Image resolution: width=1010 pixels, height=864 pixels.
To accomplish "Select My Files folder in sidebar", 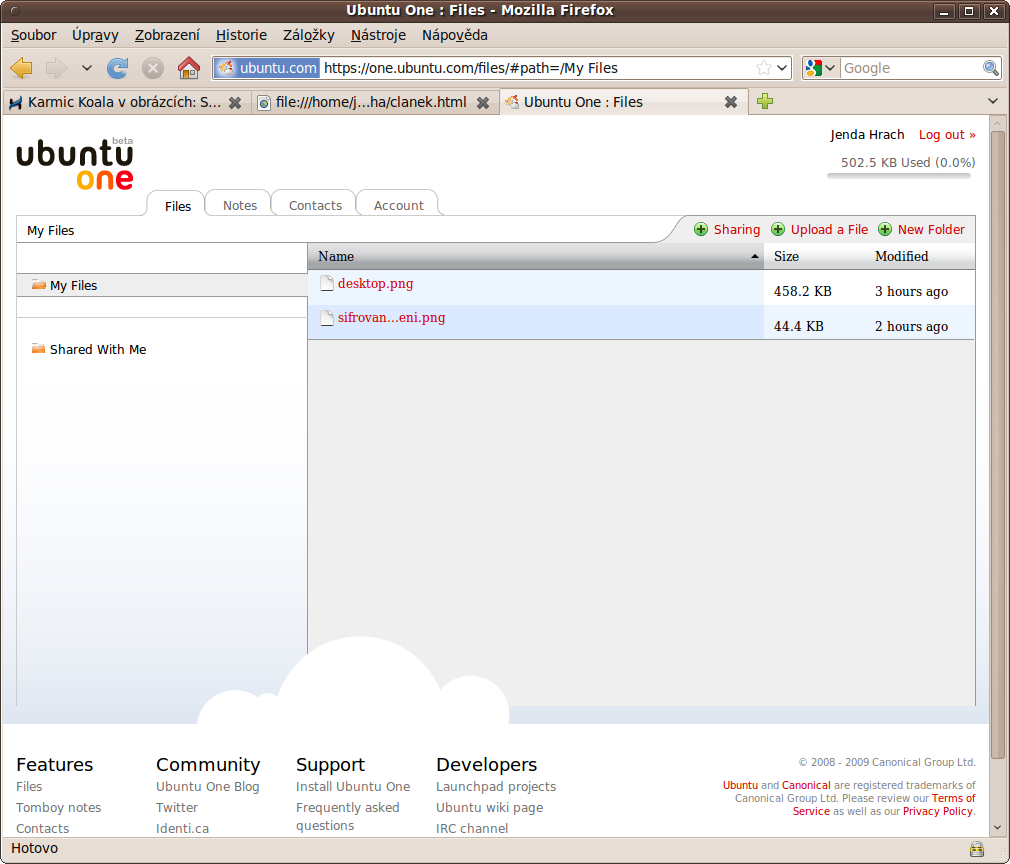I will coord(162,285).
